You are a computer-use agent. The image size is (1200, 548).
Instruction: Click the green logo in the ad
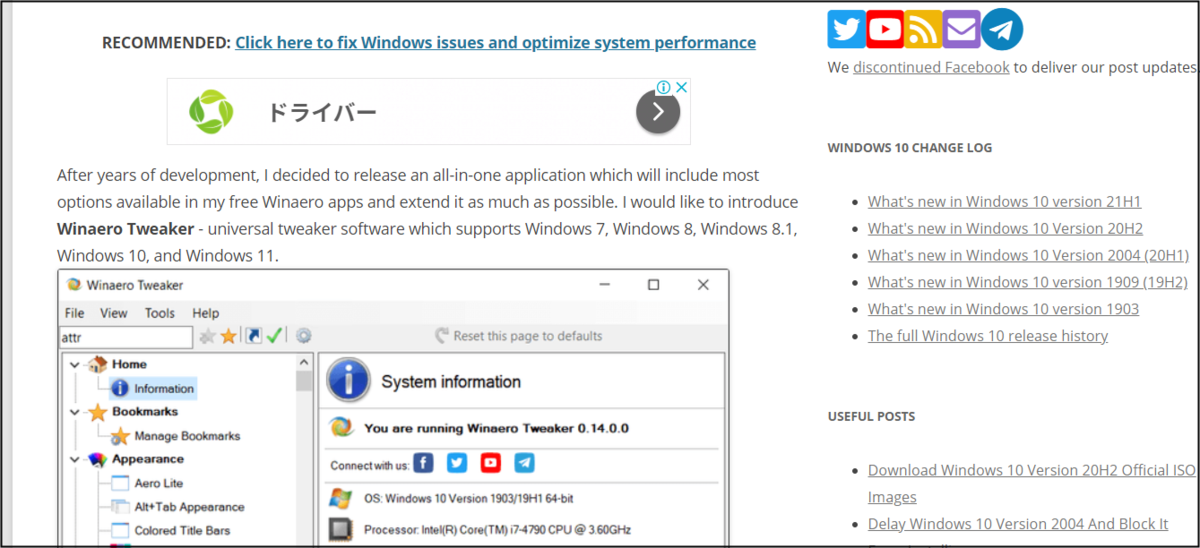(212, 111)
